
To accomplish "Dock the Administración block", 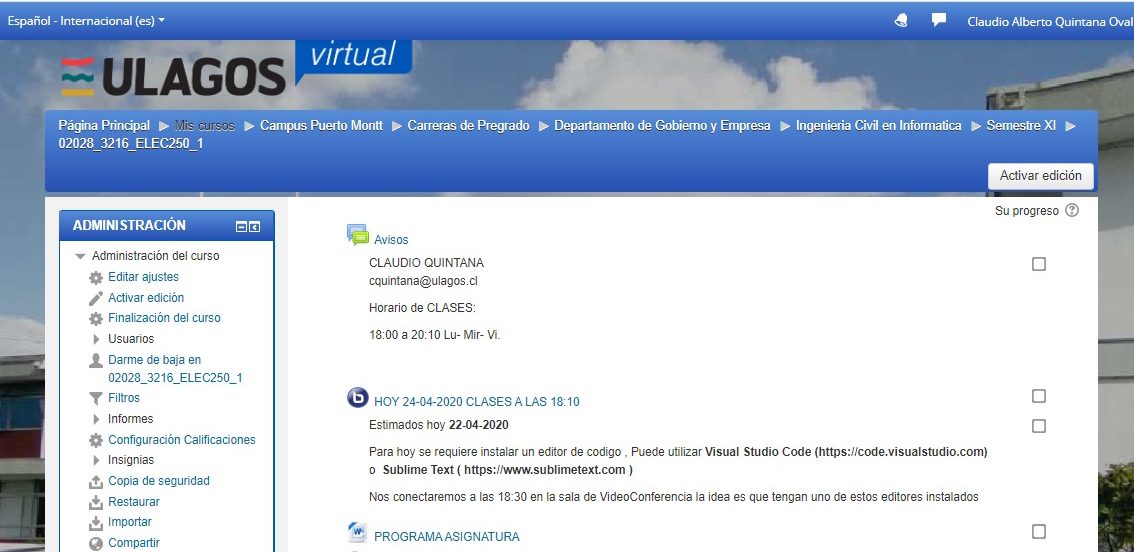I will click(x=255, y=227).
